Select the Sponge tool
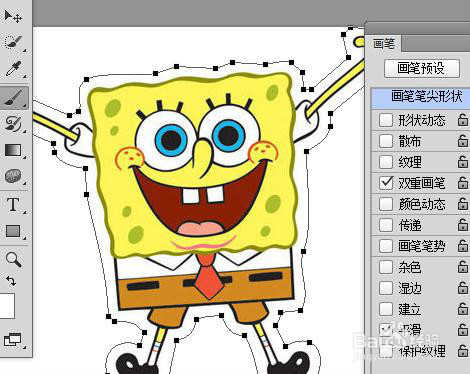The image size is (470, 374). (13, 176)
